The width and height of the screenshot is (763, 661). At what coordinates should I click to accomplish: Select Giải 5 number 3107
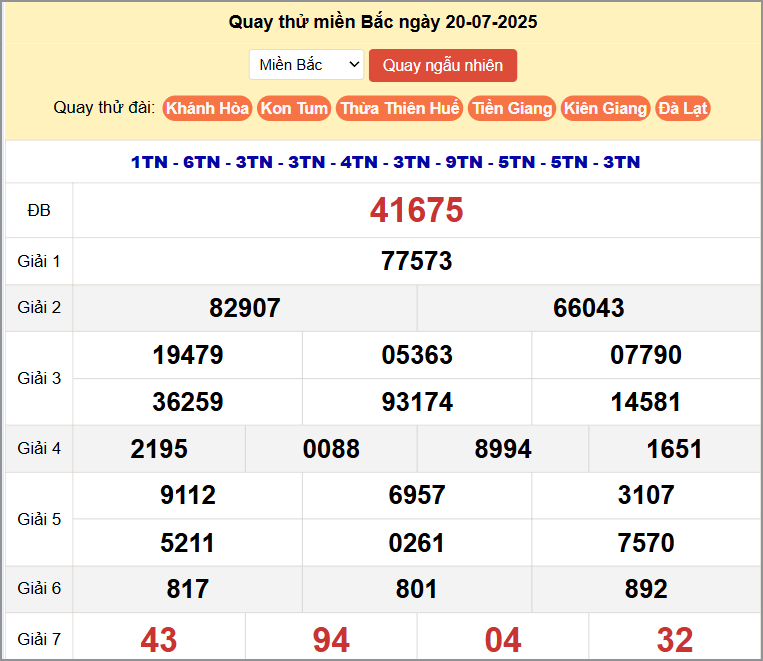click(646, 495)
